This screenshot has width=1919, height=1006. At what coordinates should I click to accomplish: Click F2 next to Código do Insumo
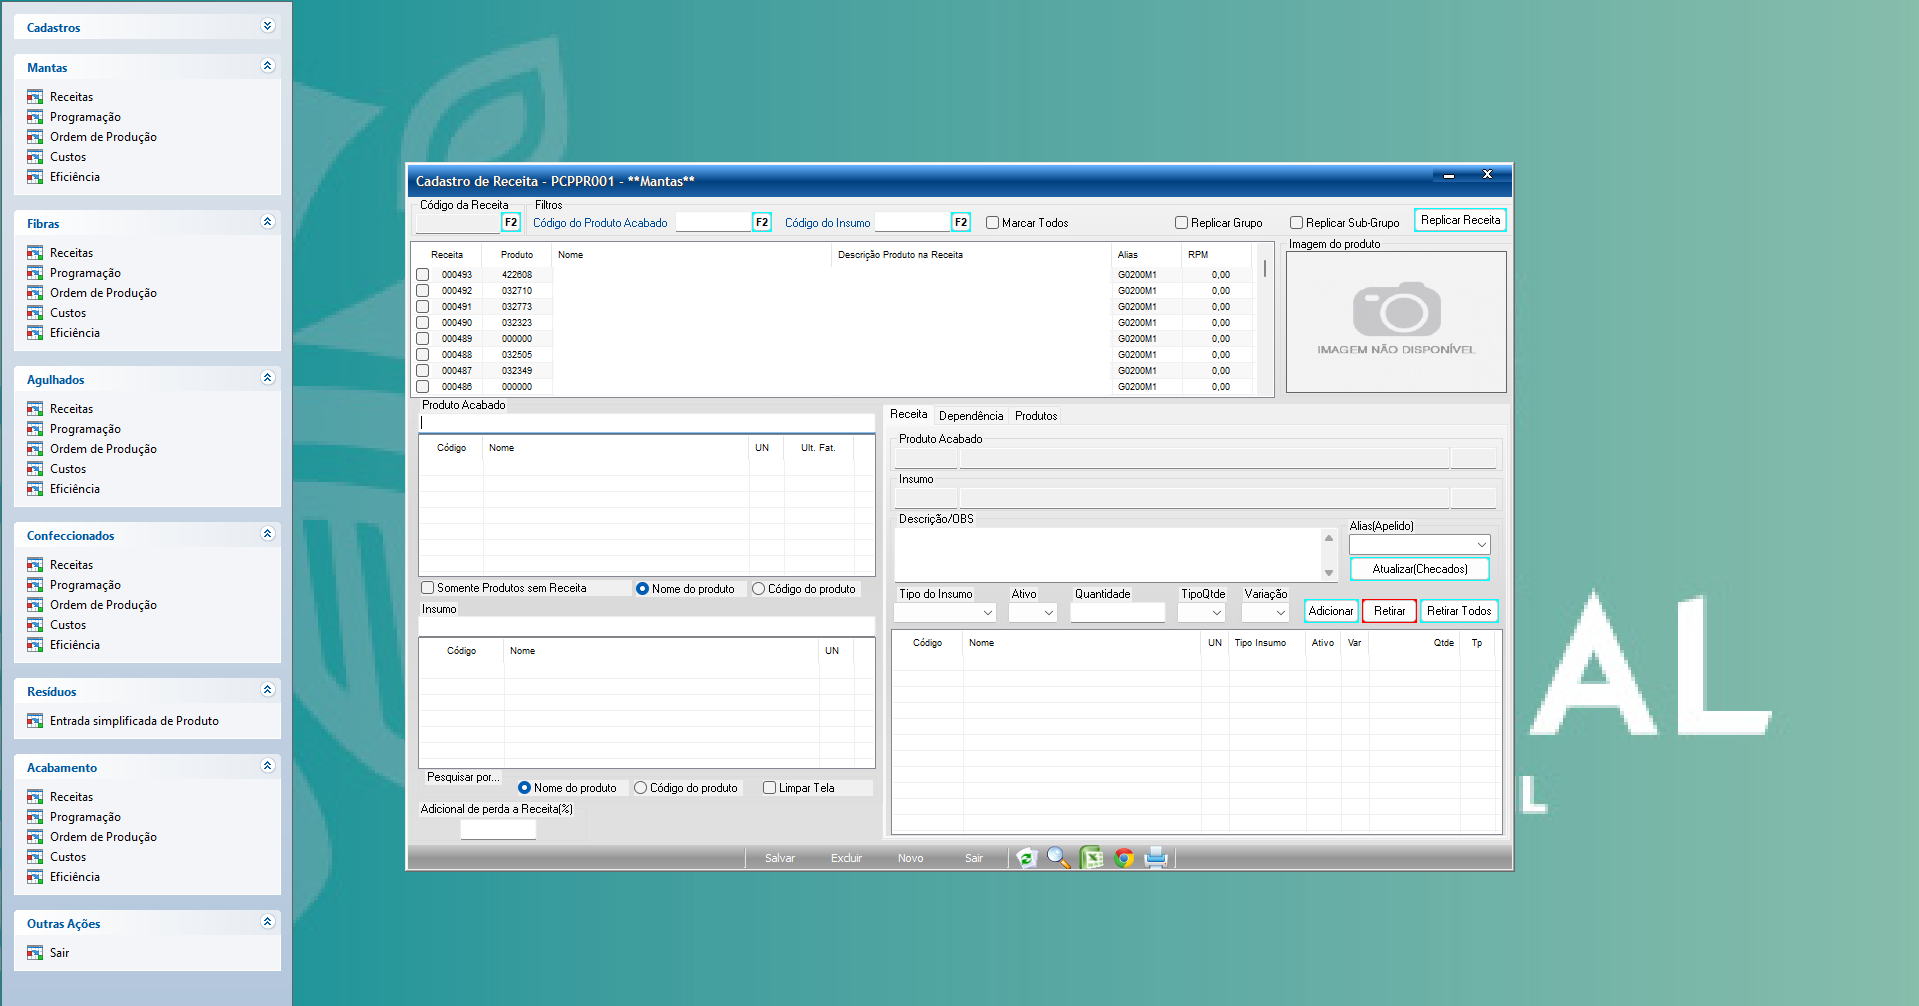(x=961, y=222)
